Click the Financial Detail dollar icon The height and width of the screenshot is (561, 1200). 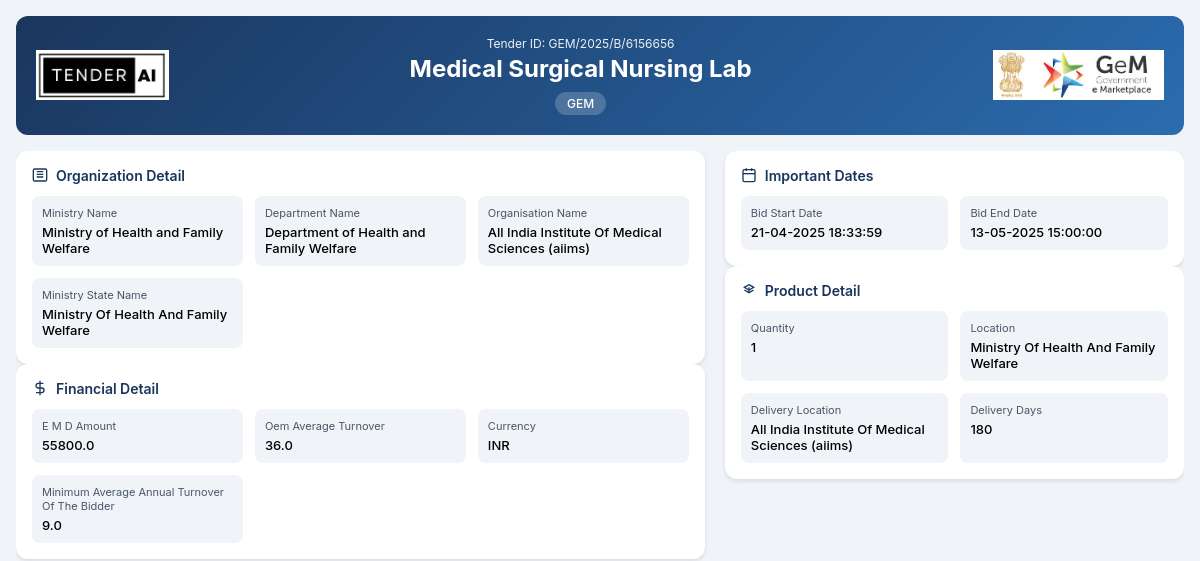click(40, 388)
